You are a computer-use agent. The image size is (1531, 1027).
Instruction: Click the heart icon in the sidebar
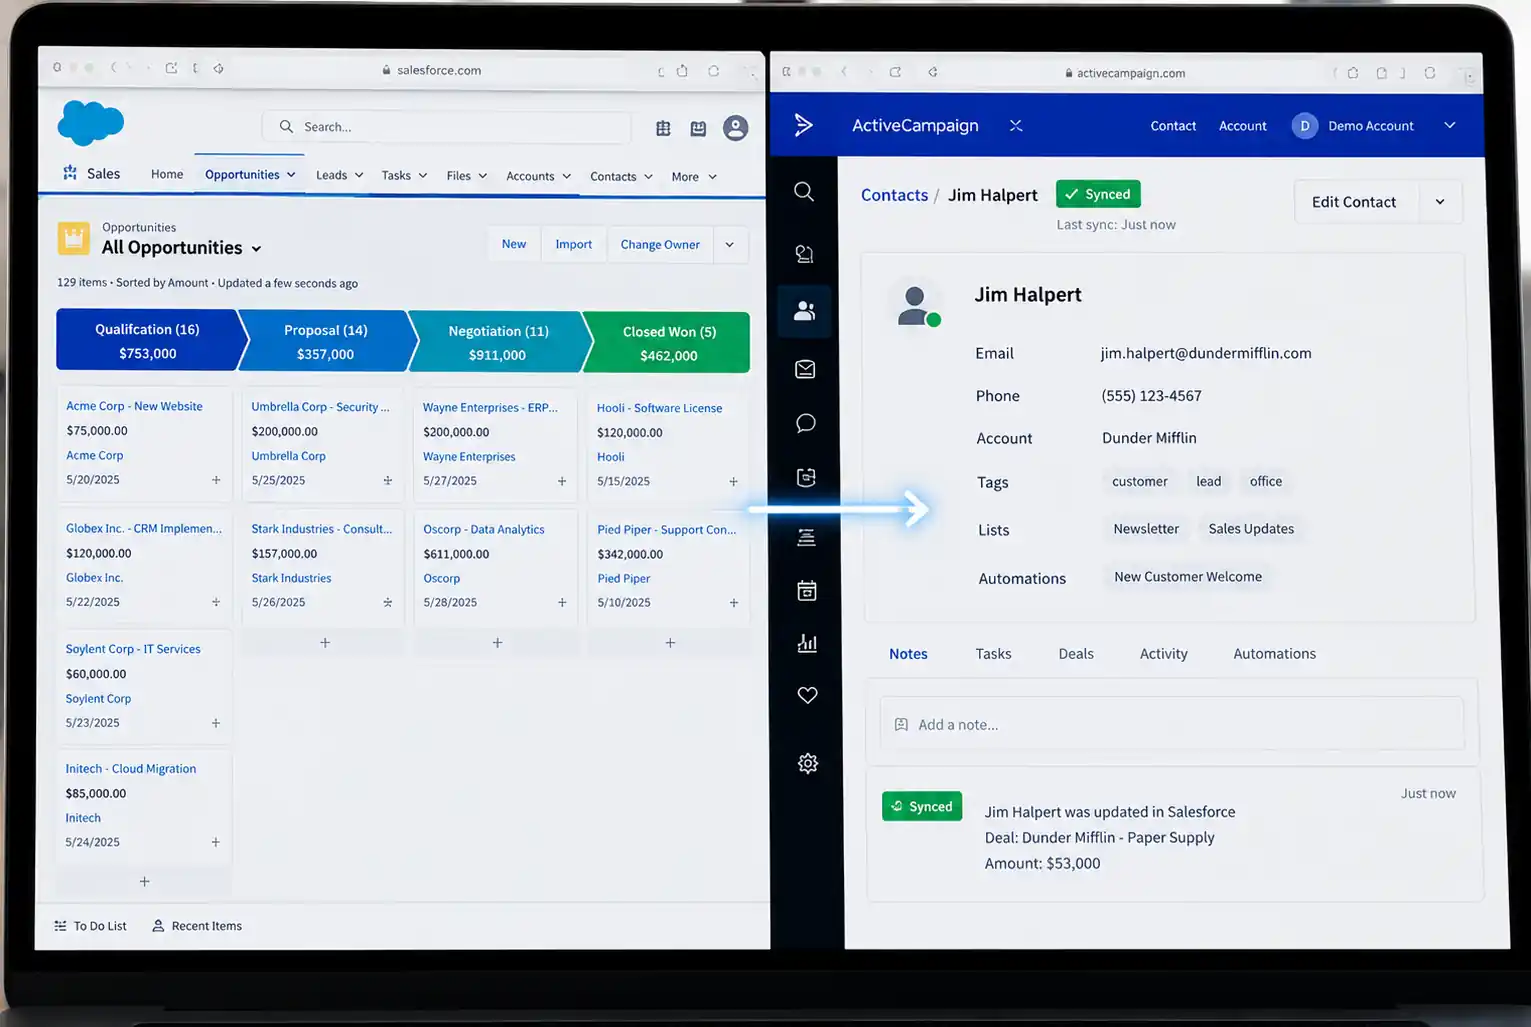(x=808, y=695)
